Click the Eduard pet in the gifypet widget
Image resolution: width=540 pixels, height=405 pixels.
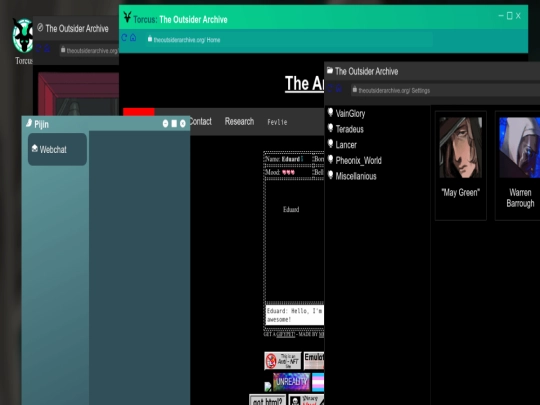click(291, 209)
